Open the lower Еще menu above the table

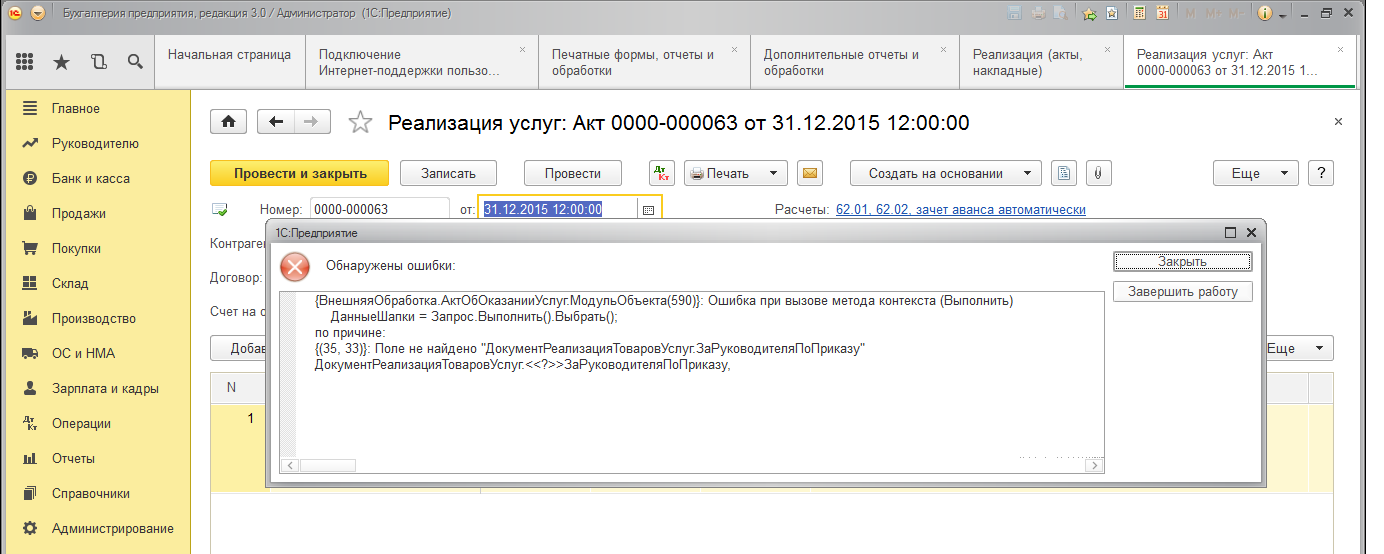pyautogui.click(x=1296, y=349)
